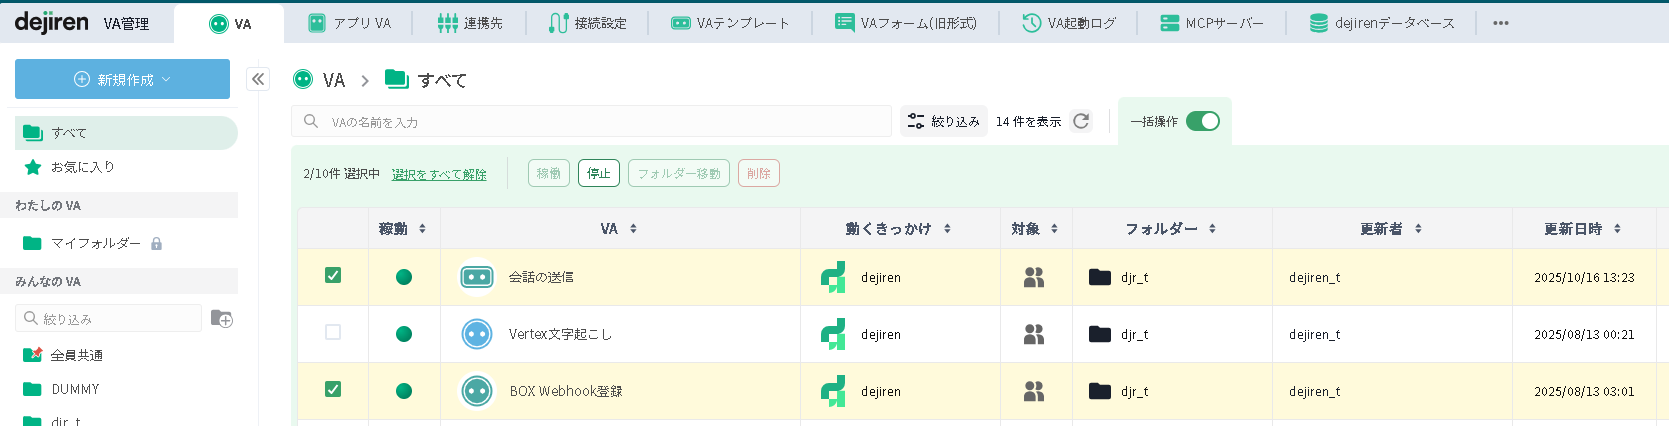
Task: Click target users icon in Vertex文字起こし row
Action: click(1034, 334)
